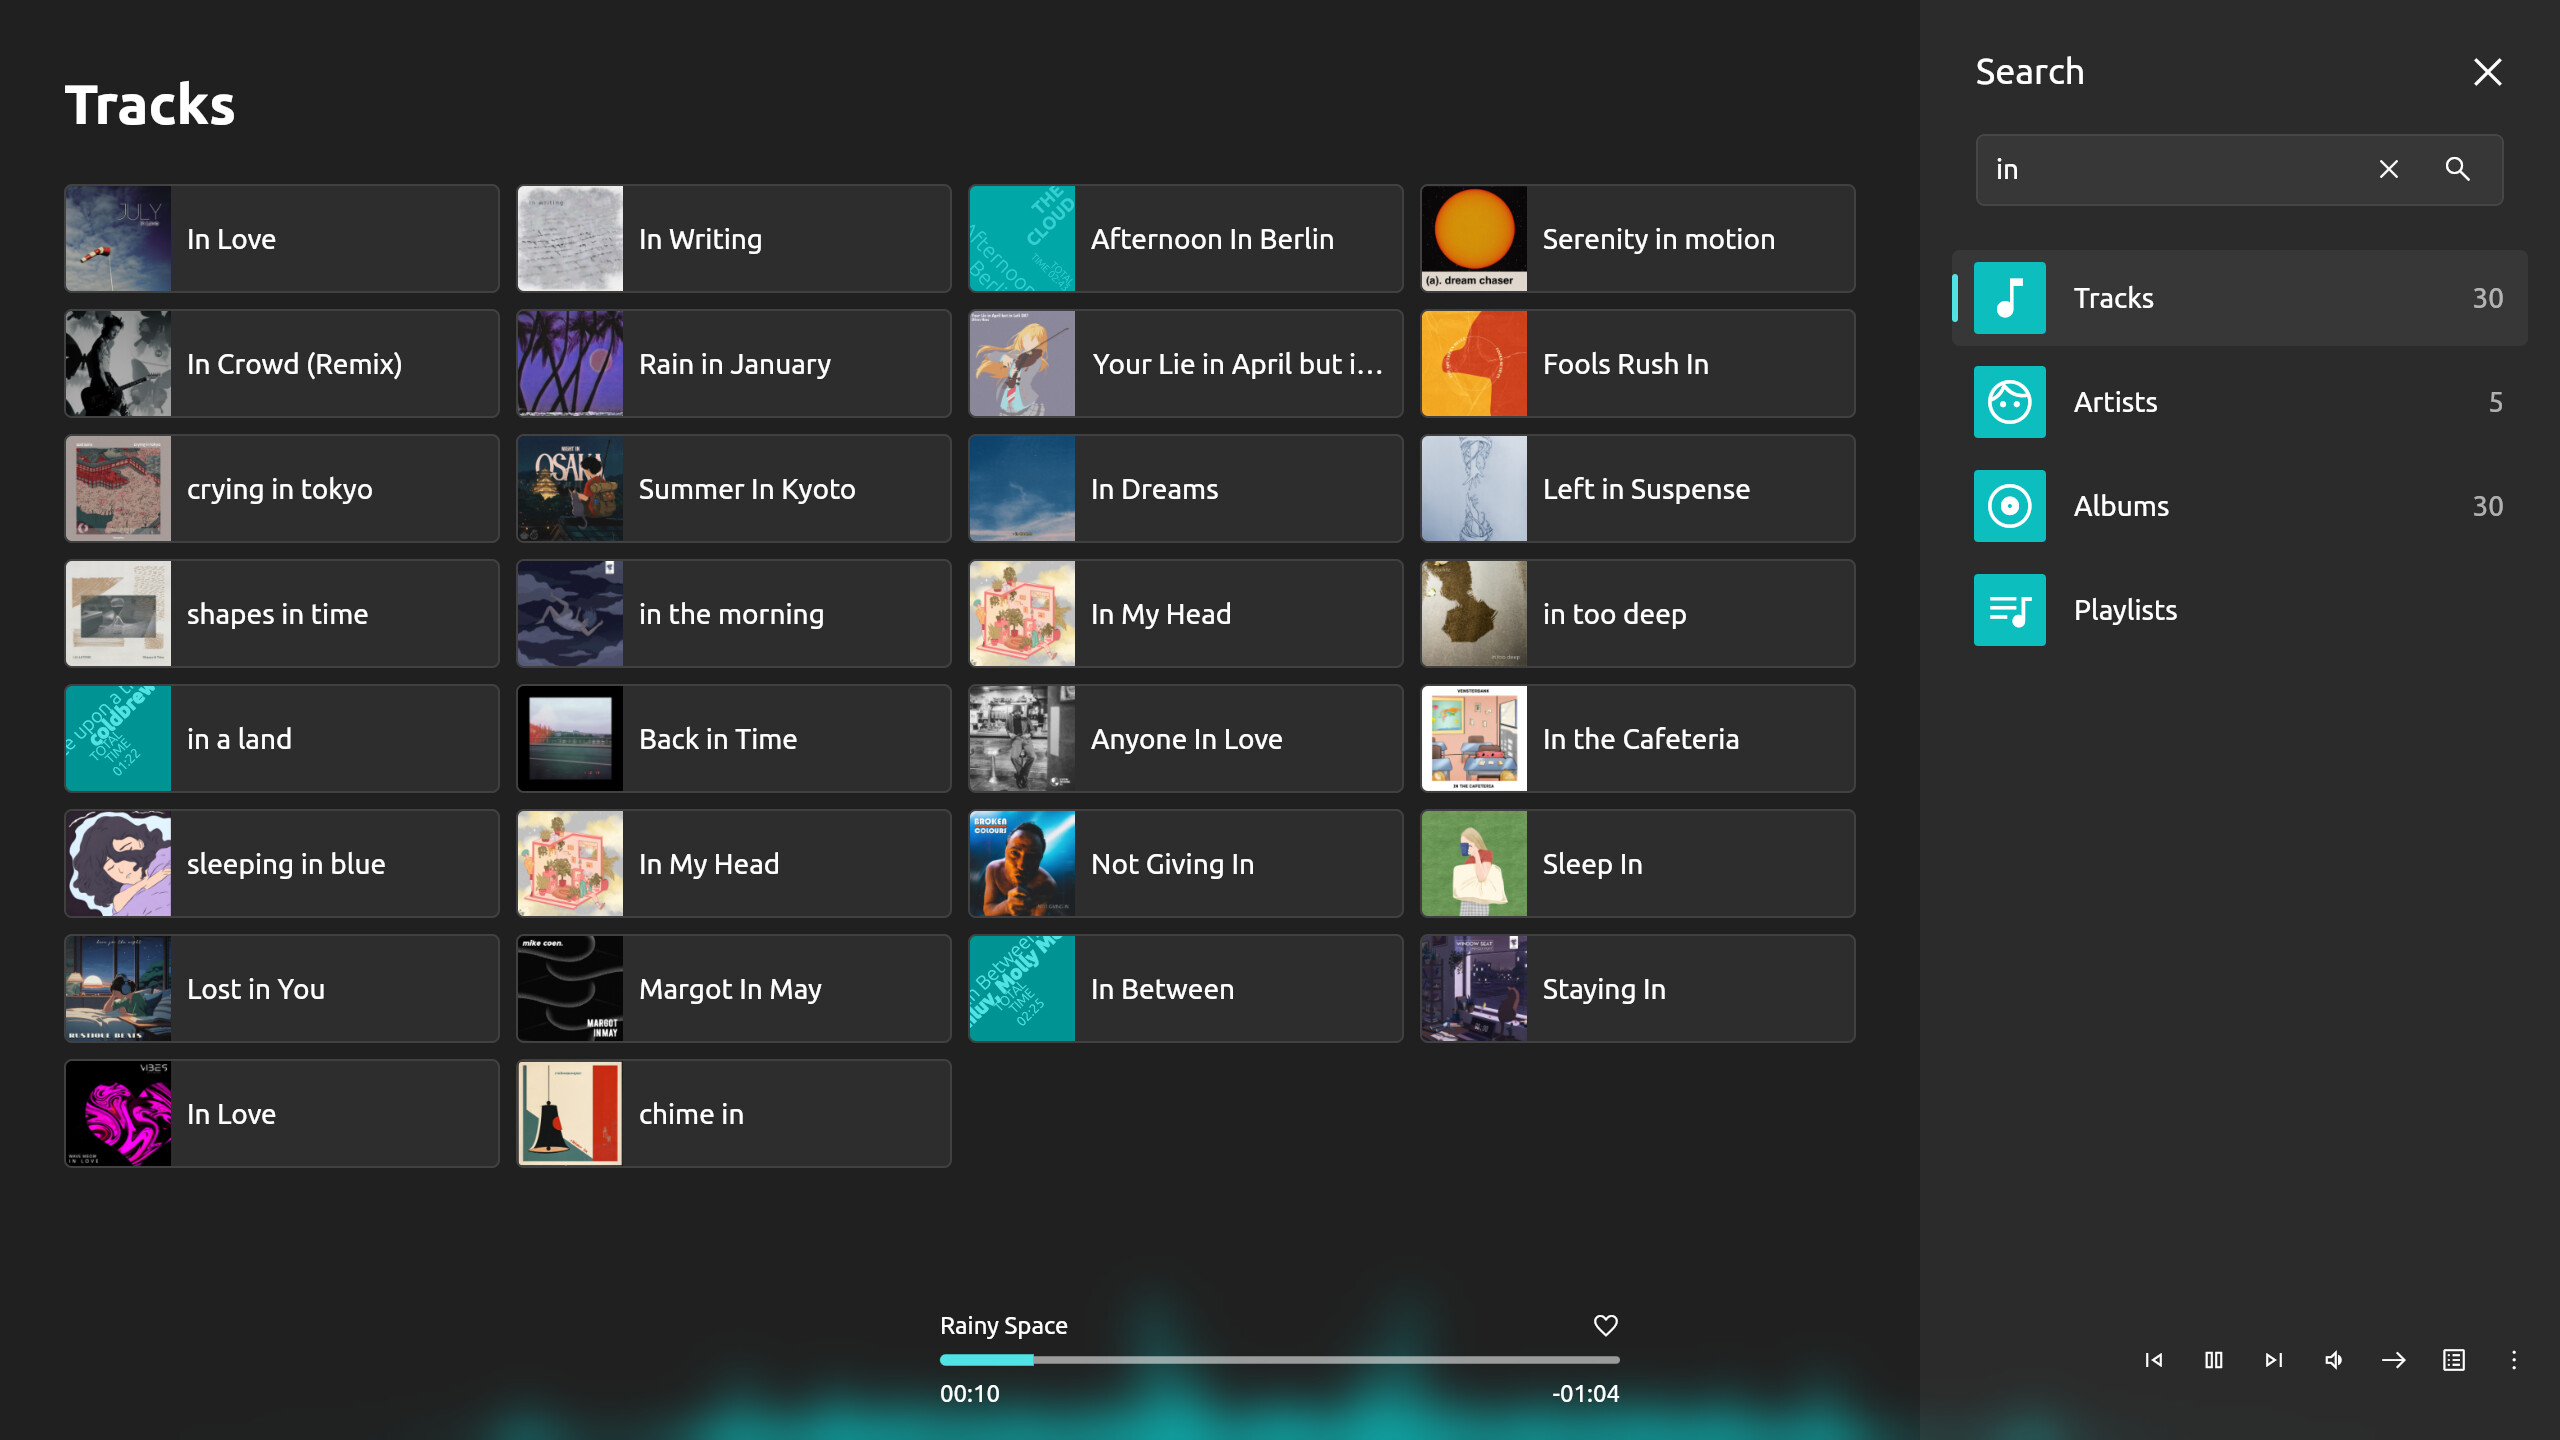
Task: Favorite the Rainy Space track with the heart
Action: point(1604,1325)
